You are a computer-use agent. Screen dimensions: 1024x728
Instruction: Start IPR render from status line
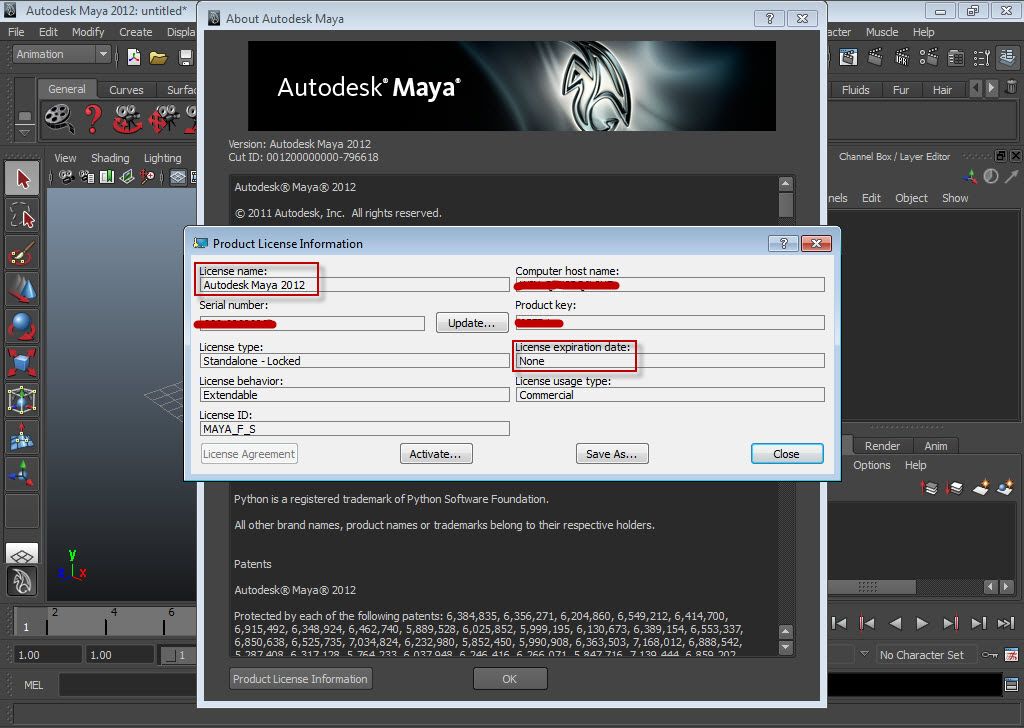coord(902,57)
